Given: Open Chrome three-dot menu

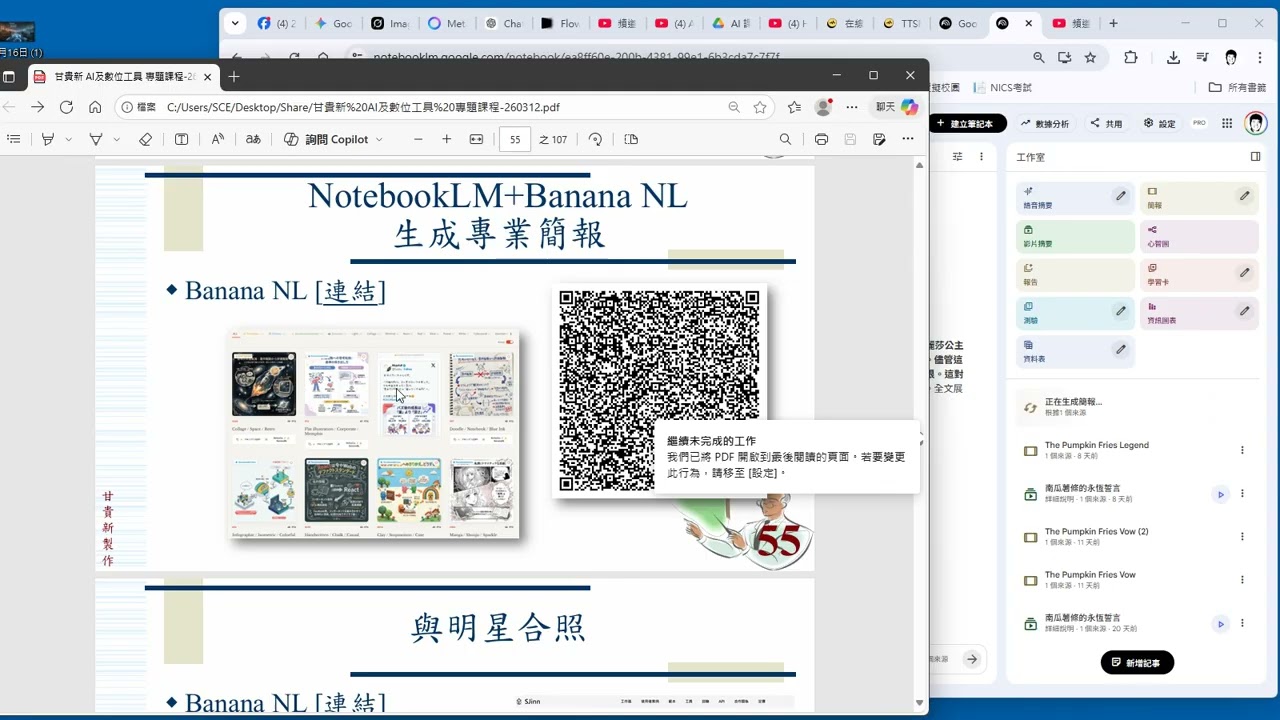Looking at the screenshot, I should click(x=1261, y=57).
